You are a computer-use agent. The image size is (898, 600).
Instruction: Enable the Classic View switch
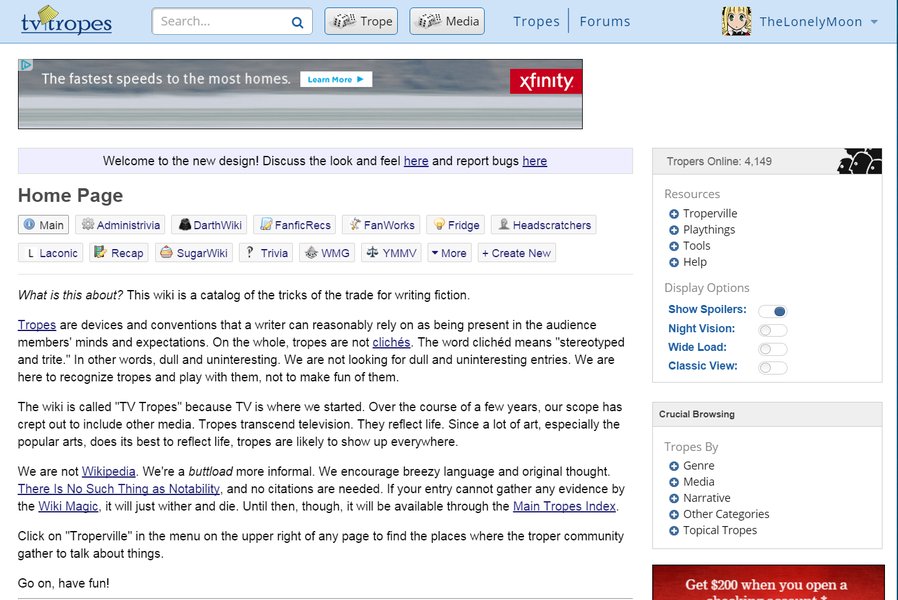click(x=773, y=368)
